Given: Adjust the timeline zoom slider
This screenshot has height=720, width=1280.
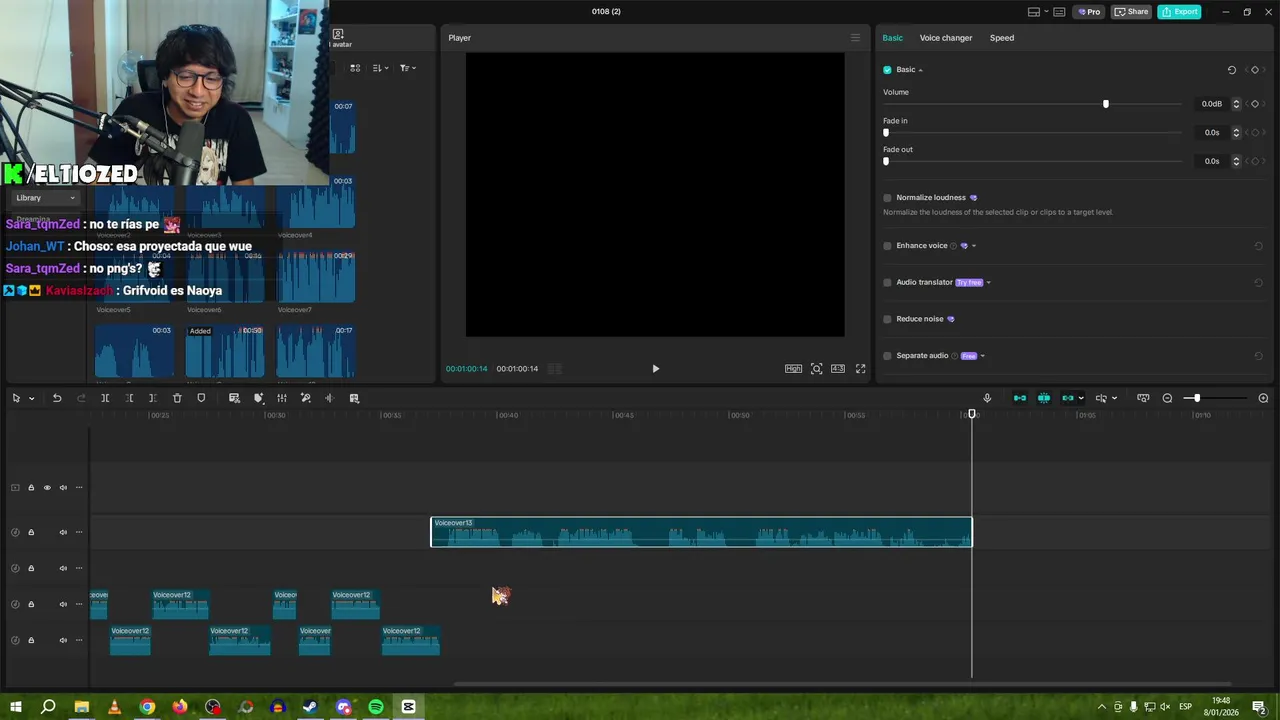Looking at the screenshot, I should tap(1196, 398).
